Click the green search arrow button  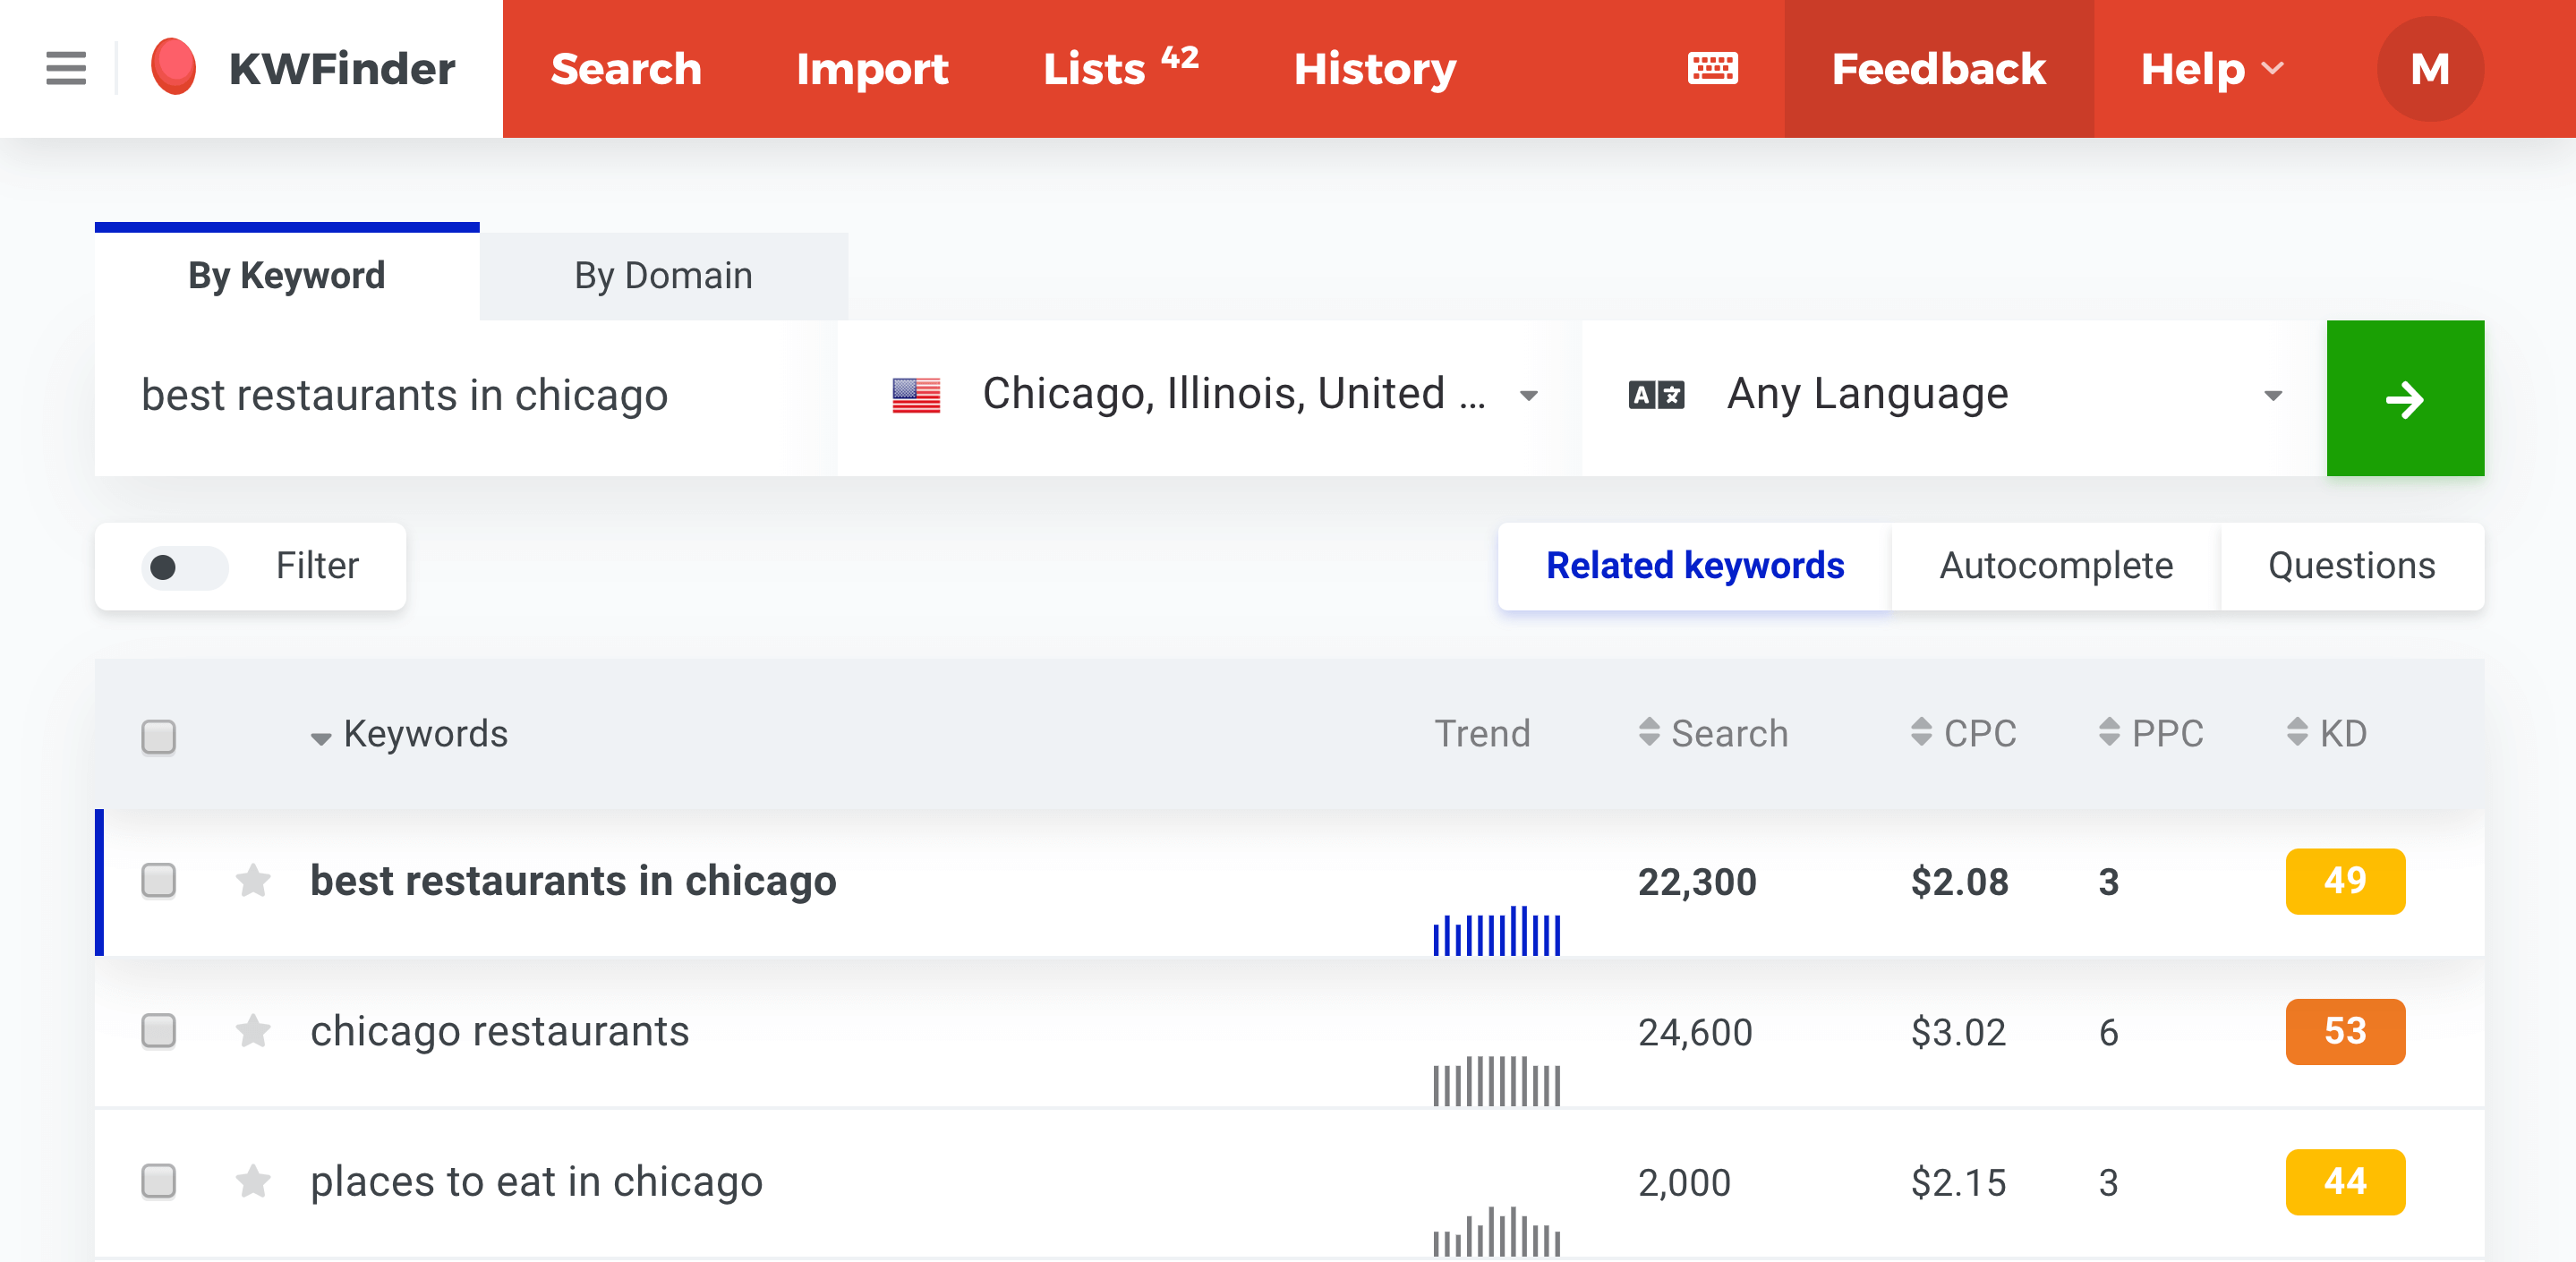(2404, 398)
